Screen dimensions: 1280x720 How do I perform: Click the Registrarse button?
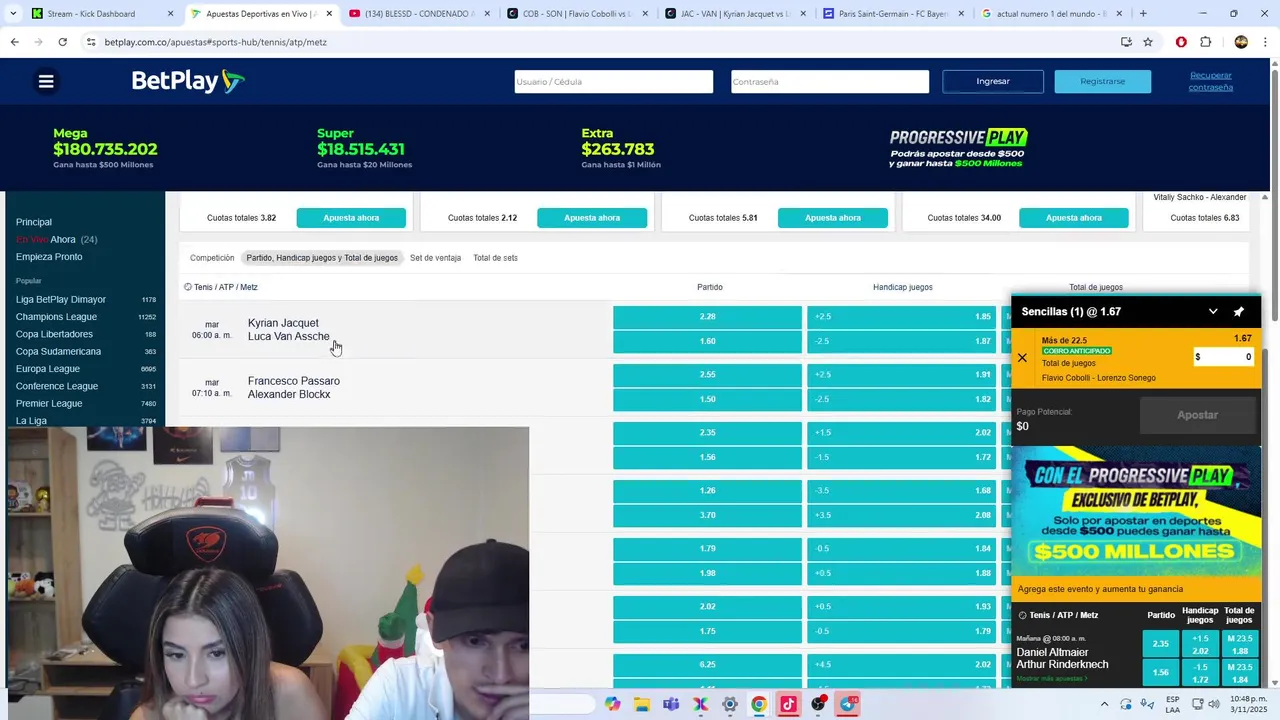1102,82
